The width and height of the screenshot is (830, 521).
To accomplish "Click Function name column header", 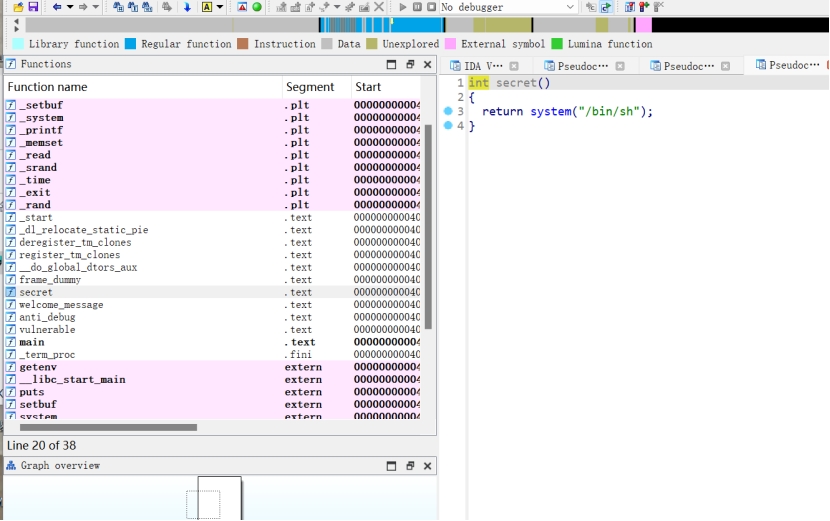I will click(x=47, y=87).
